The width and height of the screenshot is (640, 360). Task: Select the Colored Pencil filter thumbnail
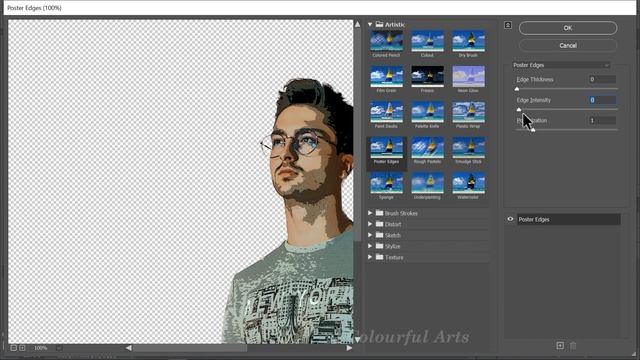coord(386,41)
